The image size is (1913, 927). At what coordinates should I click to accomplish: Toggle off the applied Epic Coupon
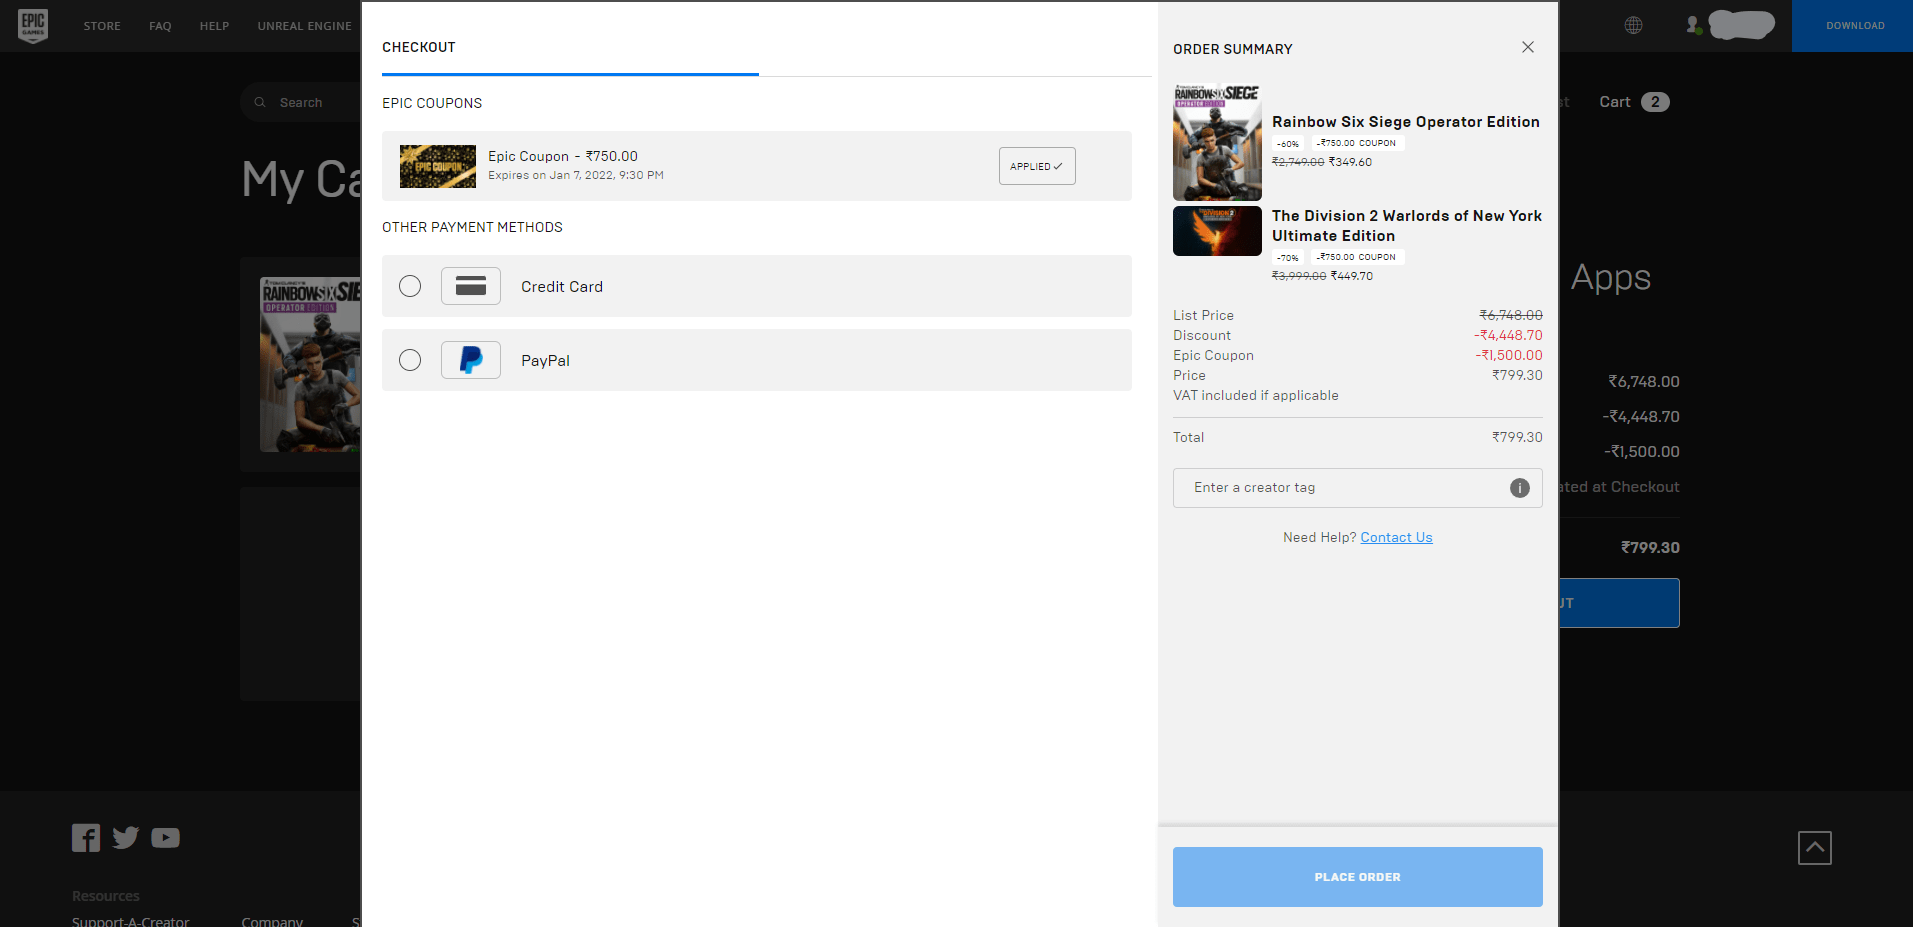click(x=1036, y=166)
